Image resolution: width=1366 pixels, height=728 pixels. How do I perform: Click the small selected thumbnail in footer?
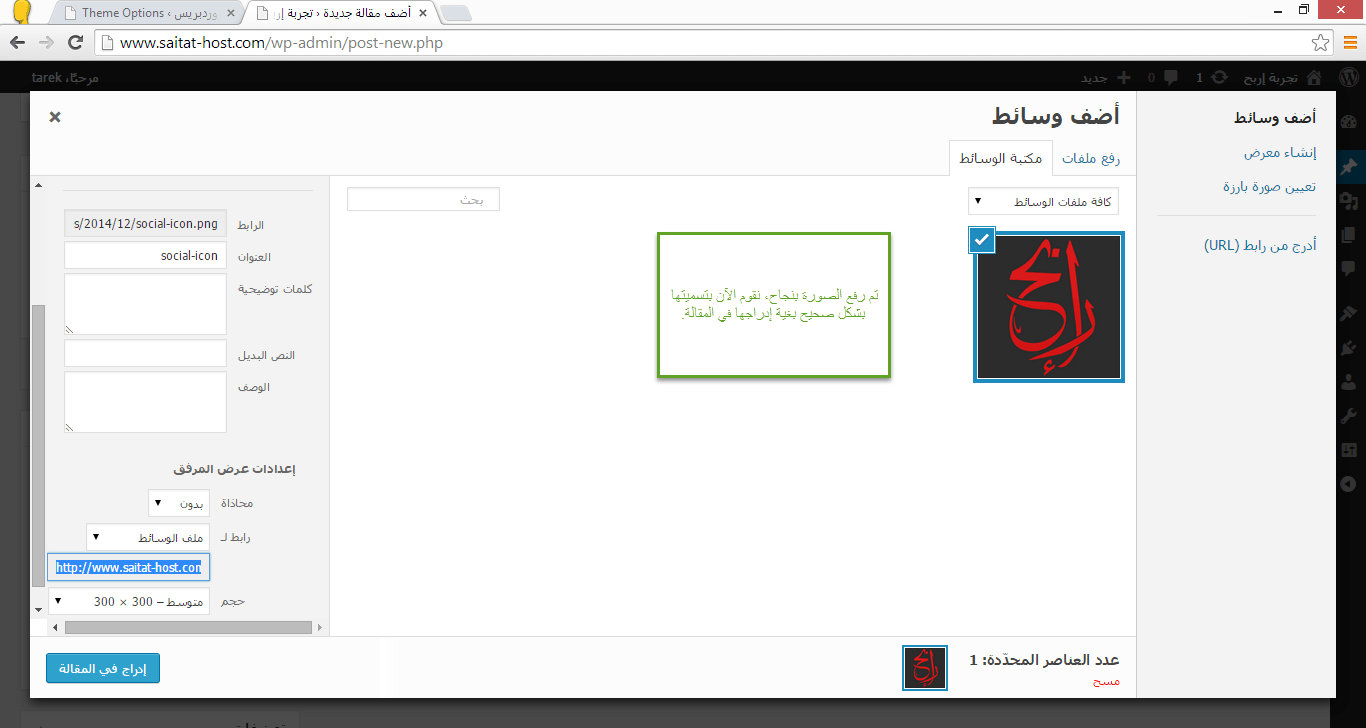click(x=924, y=667)
